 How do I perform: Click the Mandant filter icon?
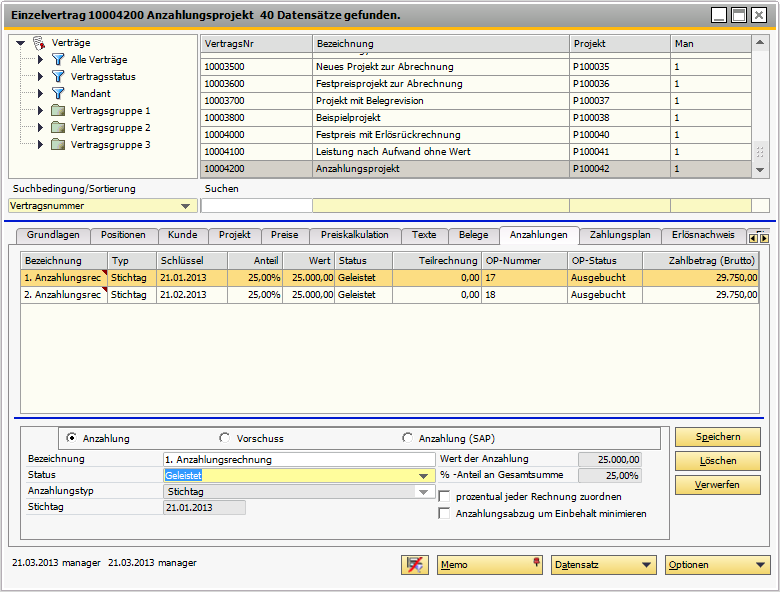57,94
